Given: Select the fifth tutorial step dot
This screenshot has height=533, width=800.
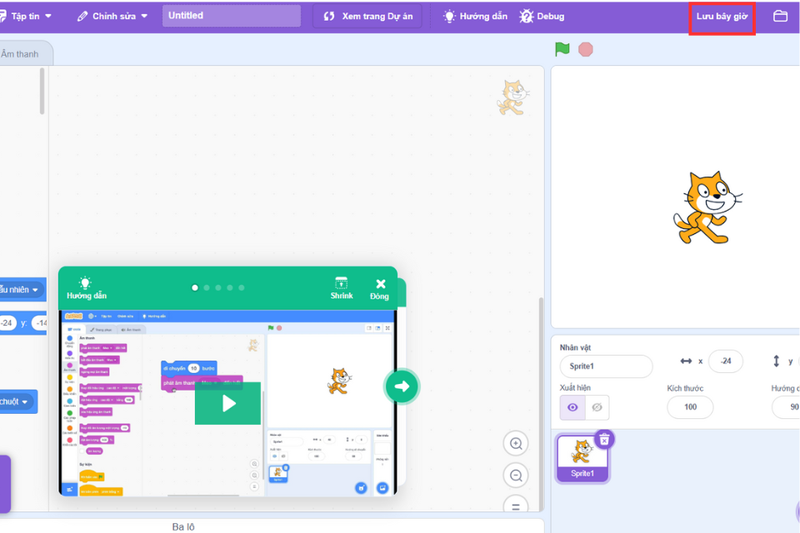Looking at the screenshot, I should (242, 288).
